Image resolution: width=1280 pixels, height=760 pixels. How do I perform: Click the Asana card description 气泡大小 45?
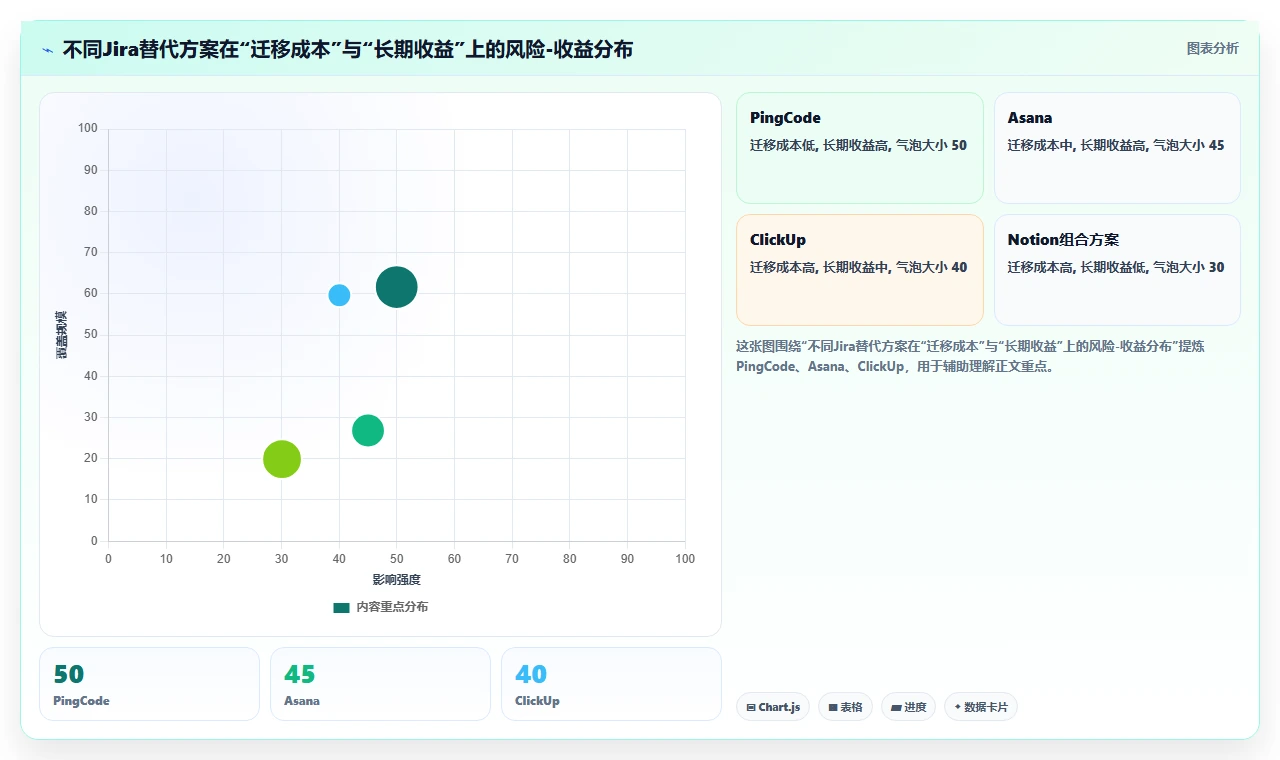pyautogui.click(x=1189, y=145)
